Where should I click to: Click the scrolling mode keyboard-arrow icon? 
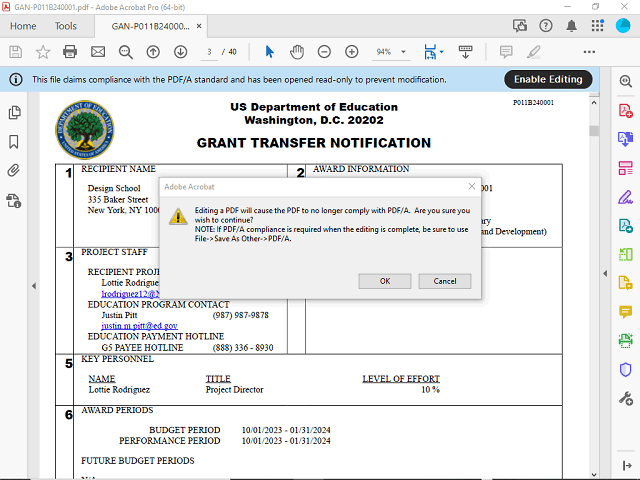point(465,52)
